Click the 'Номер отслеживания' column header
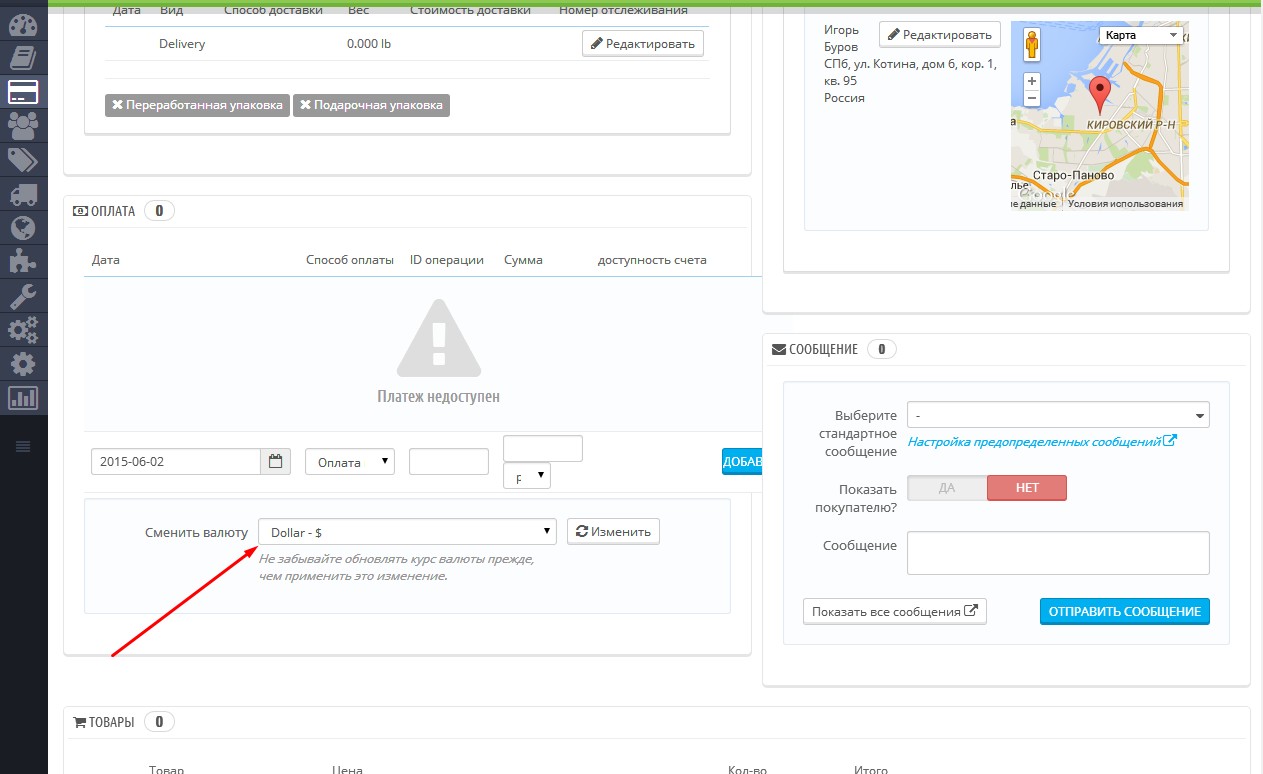The width and height of the screenshot is (1263, 774). 624,10
